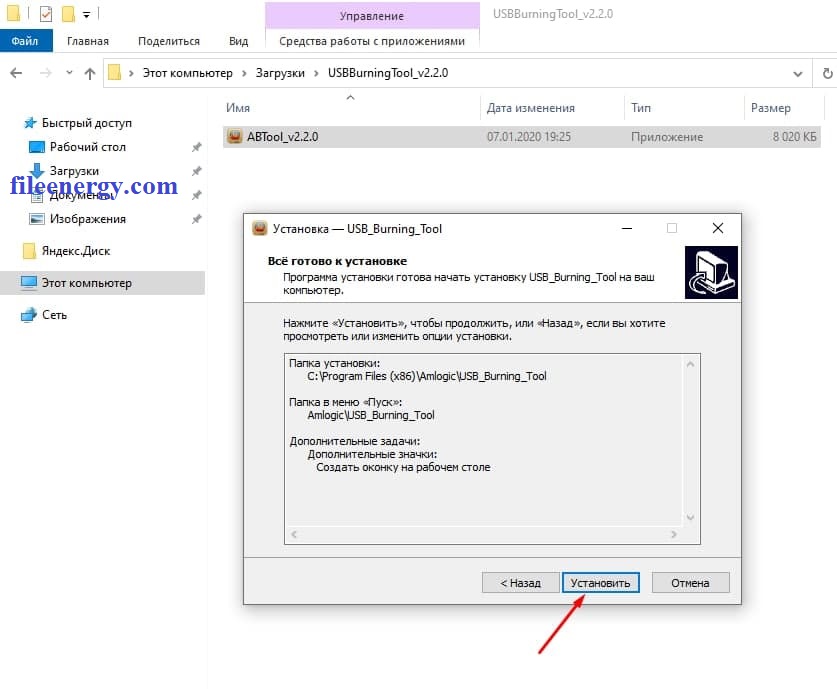
Task: Minimize the USB_Burning_Tool setup dialog
Action: [627, 228]
